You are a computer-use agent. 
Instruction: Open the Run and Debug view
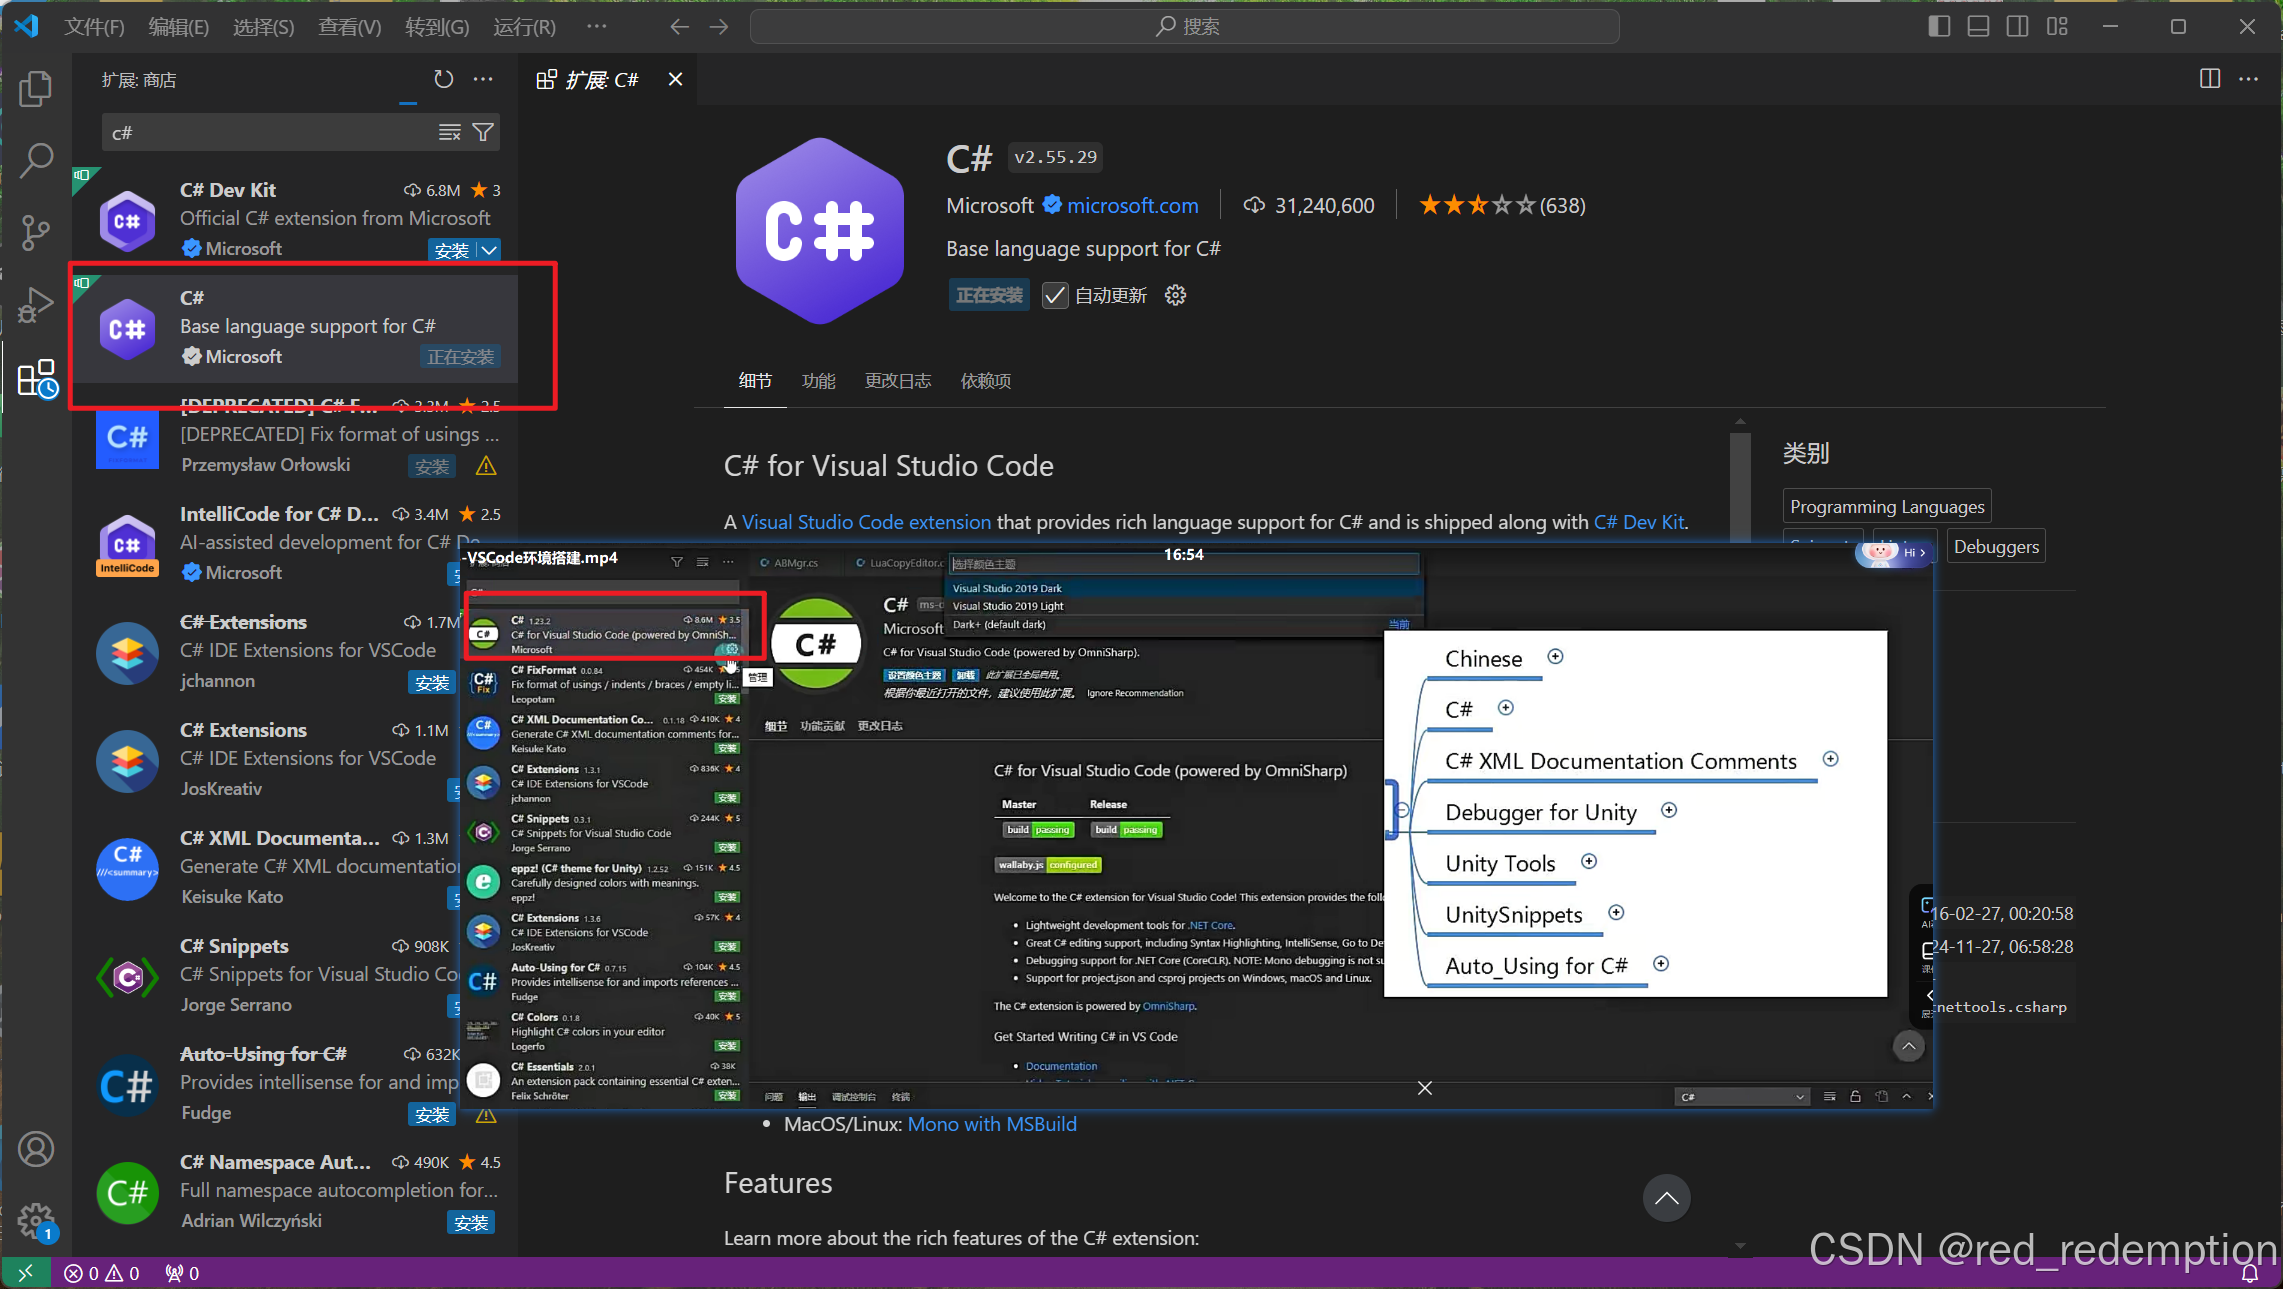tap(36, 305)
